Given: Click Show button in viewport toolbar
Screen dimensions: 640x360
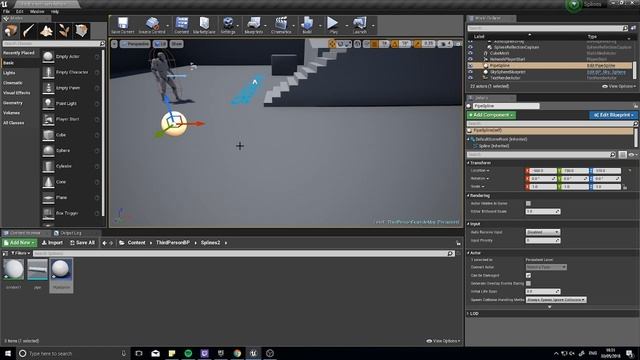Looking at the screenshot, I should point(176,44).
